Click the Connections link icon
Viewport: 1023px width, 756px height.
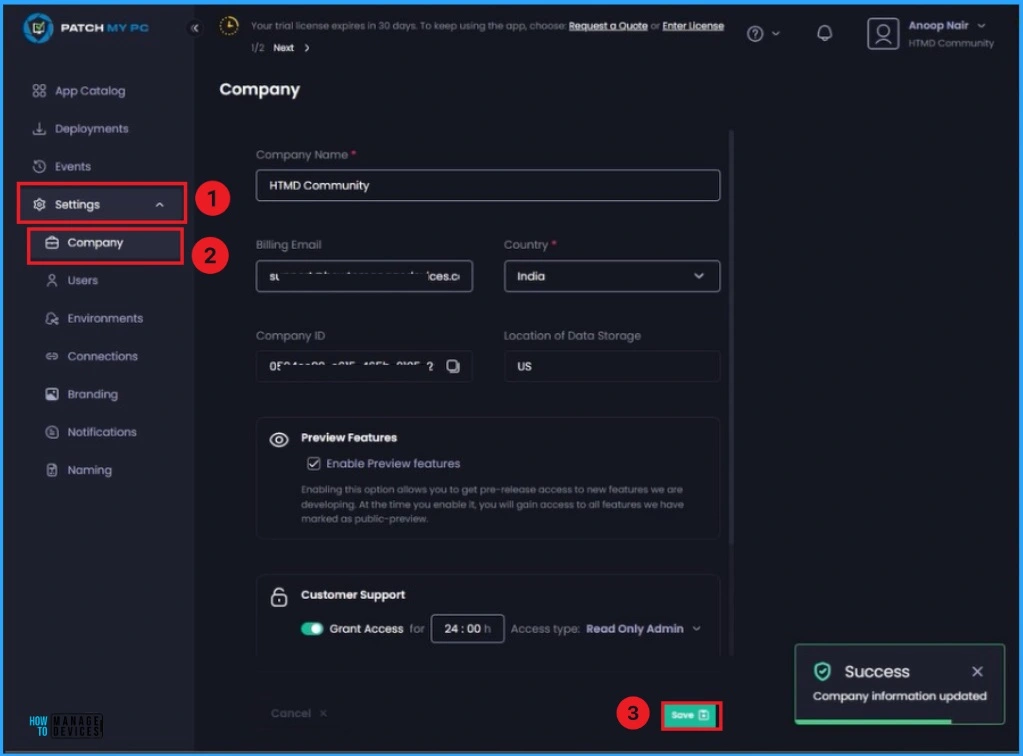pos(52,356)
